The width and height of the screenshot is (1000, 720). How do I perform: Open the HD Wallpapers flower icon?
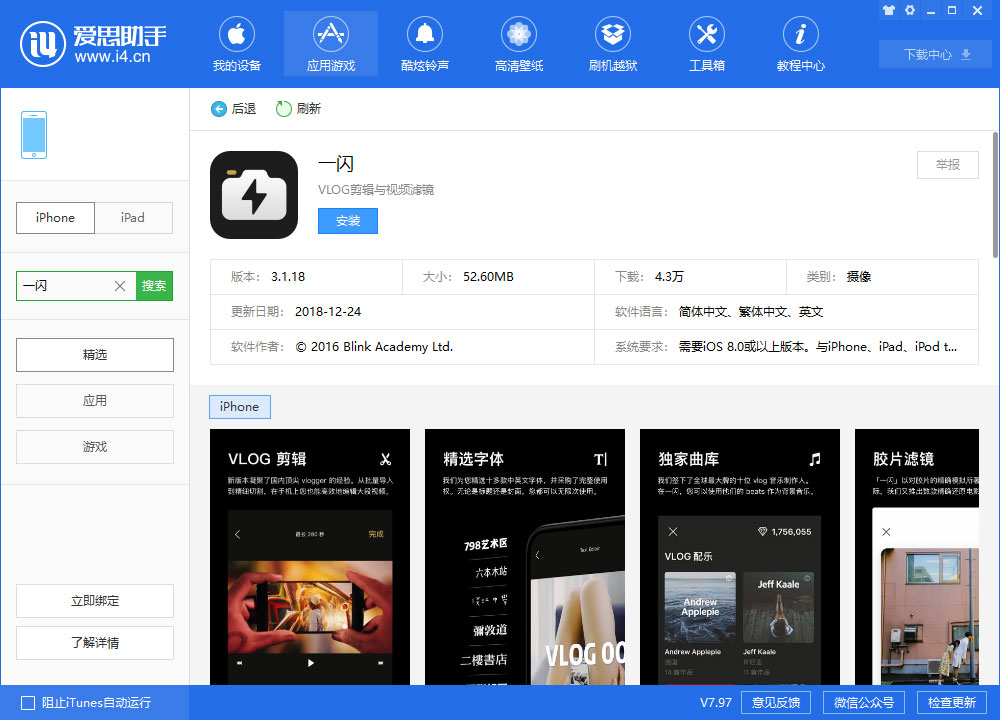[x=519, y=35]
